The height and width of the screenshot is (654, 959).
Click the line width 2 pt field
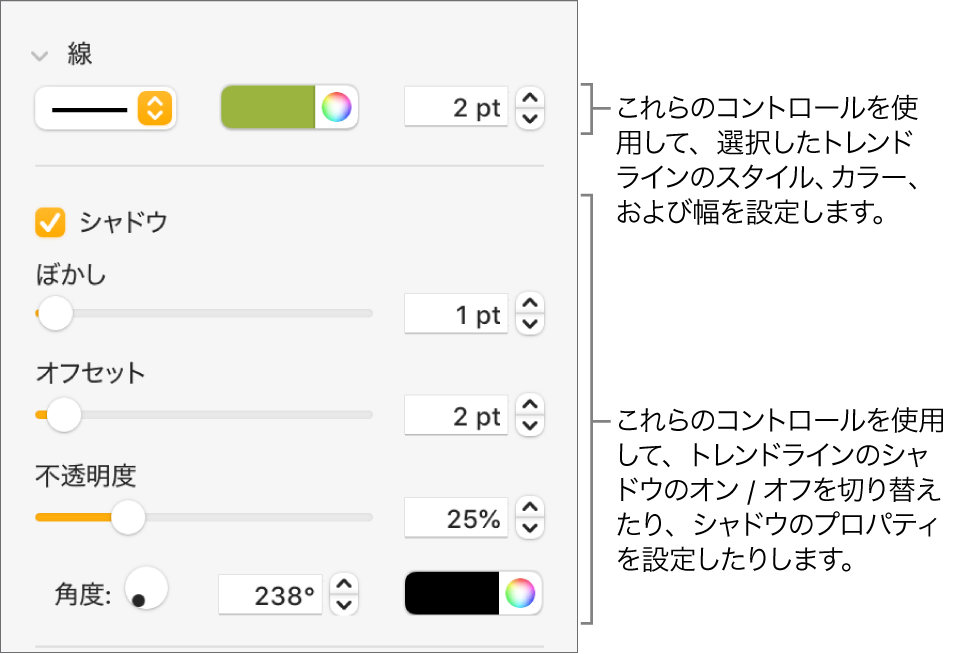pos(457,108)
